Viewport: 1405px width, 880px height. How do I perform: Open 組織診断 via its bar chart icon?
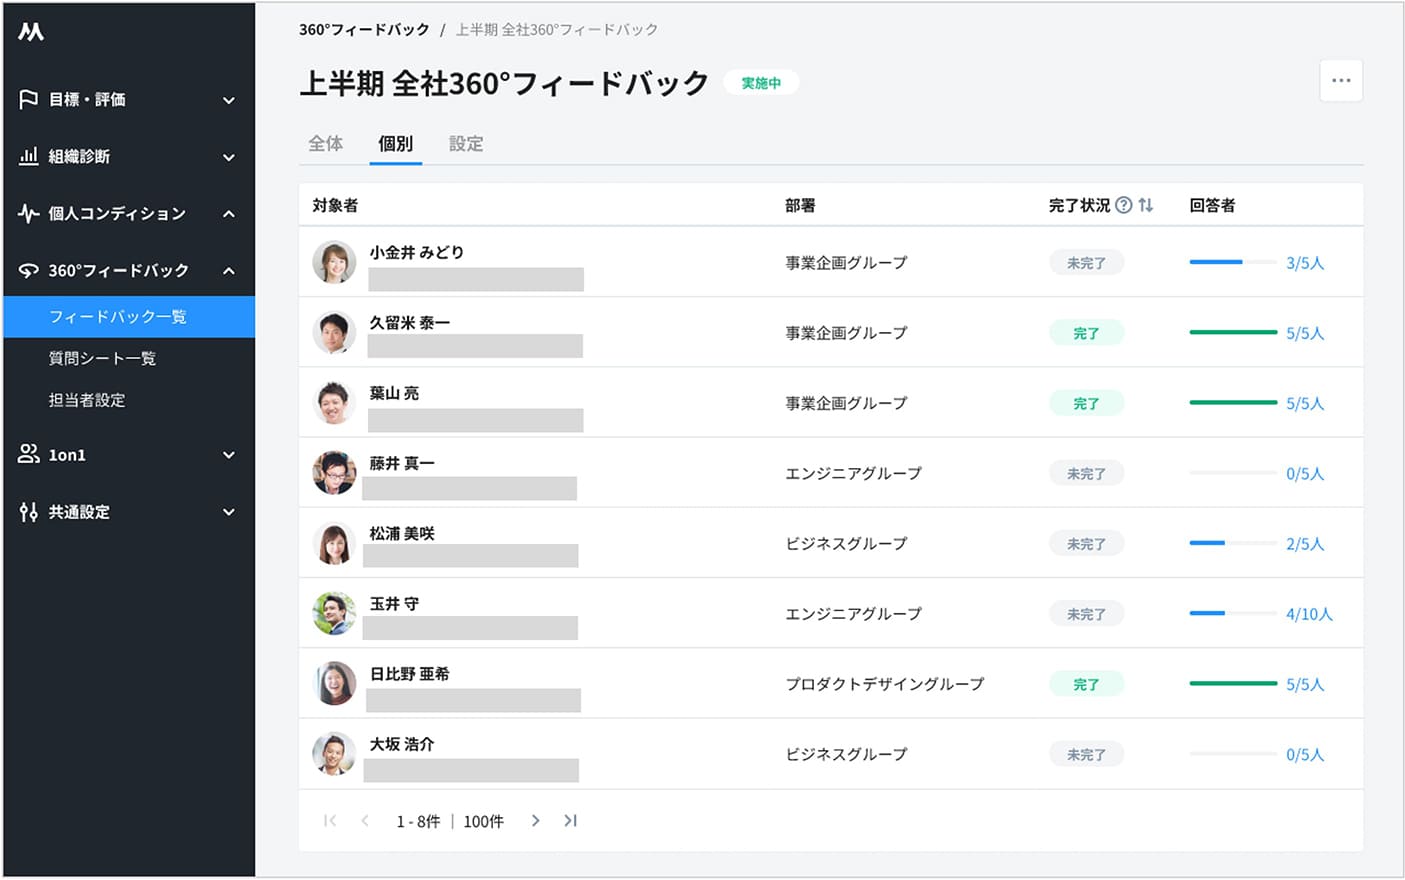(27, 156)
